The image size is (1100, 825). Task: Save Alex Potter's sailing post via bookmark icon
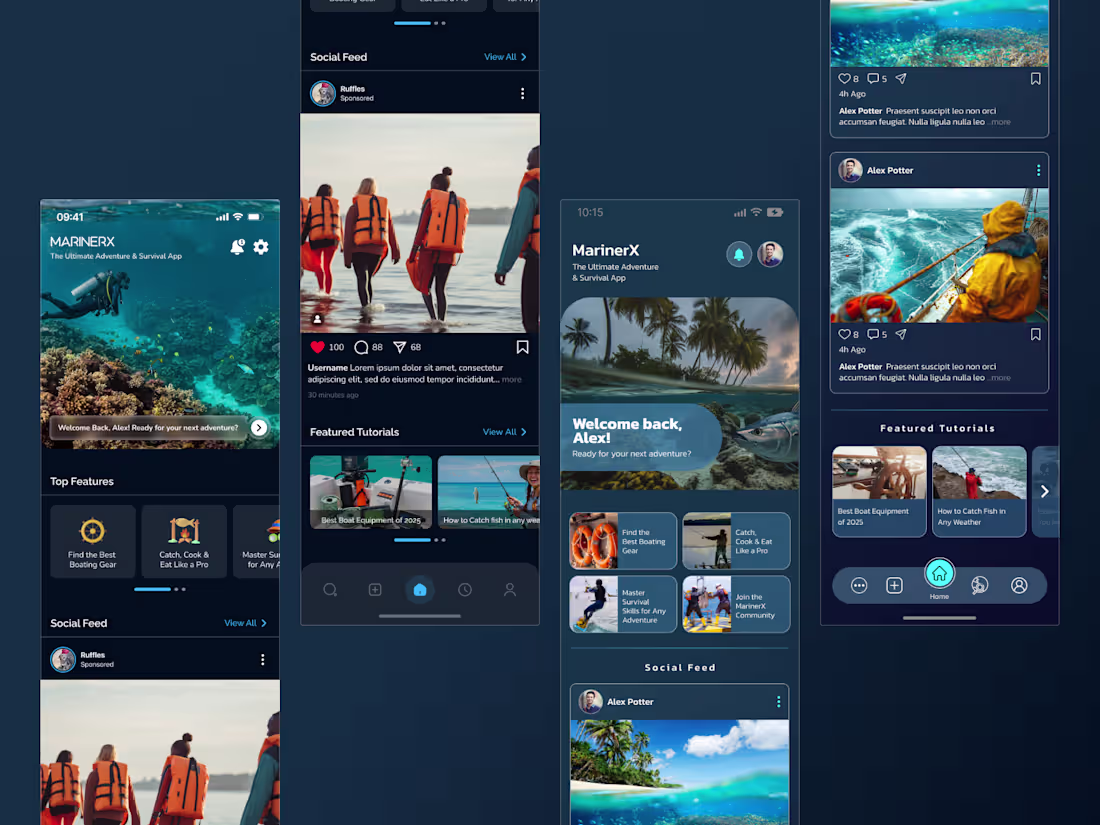click(1036, 334)
